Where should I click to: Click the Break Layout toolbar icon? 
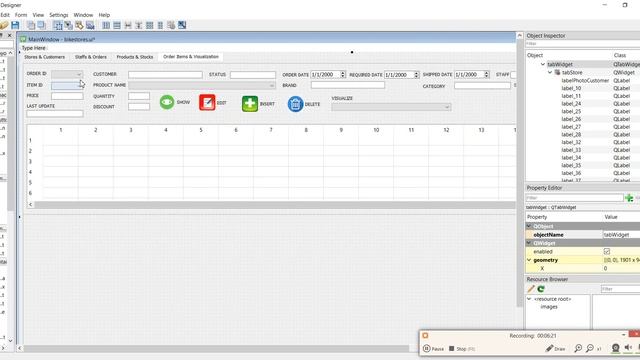pos(171,25)
